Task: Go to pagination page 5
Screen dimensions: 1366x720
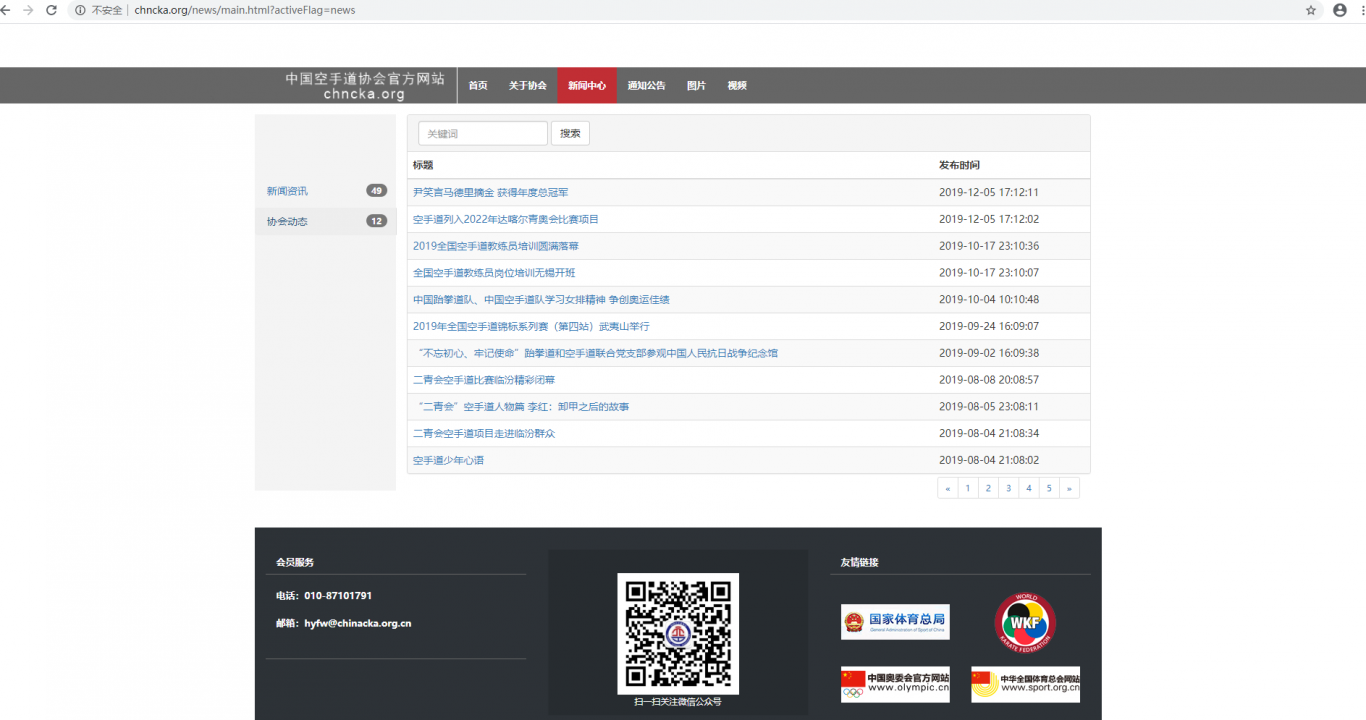Action: pyautogui.click(x=1049, y=488)
